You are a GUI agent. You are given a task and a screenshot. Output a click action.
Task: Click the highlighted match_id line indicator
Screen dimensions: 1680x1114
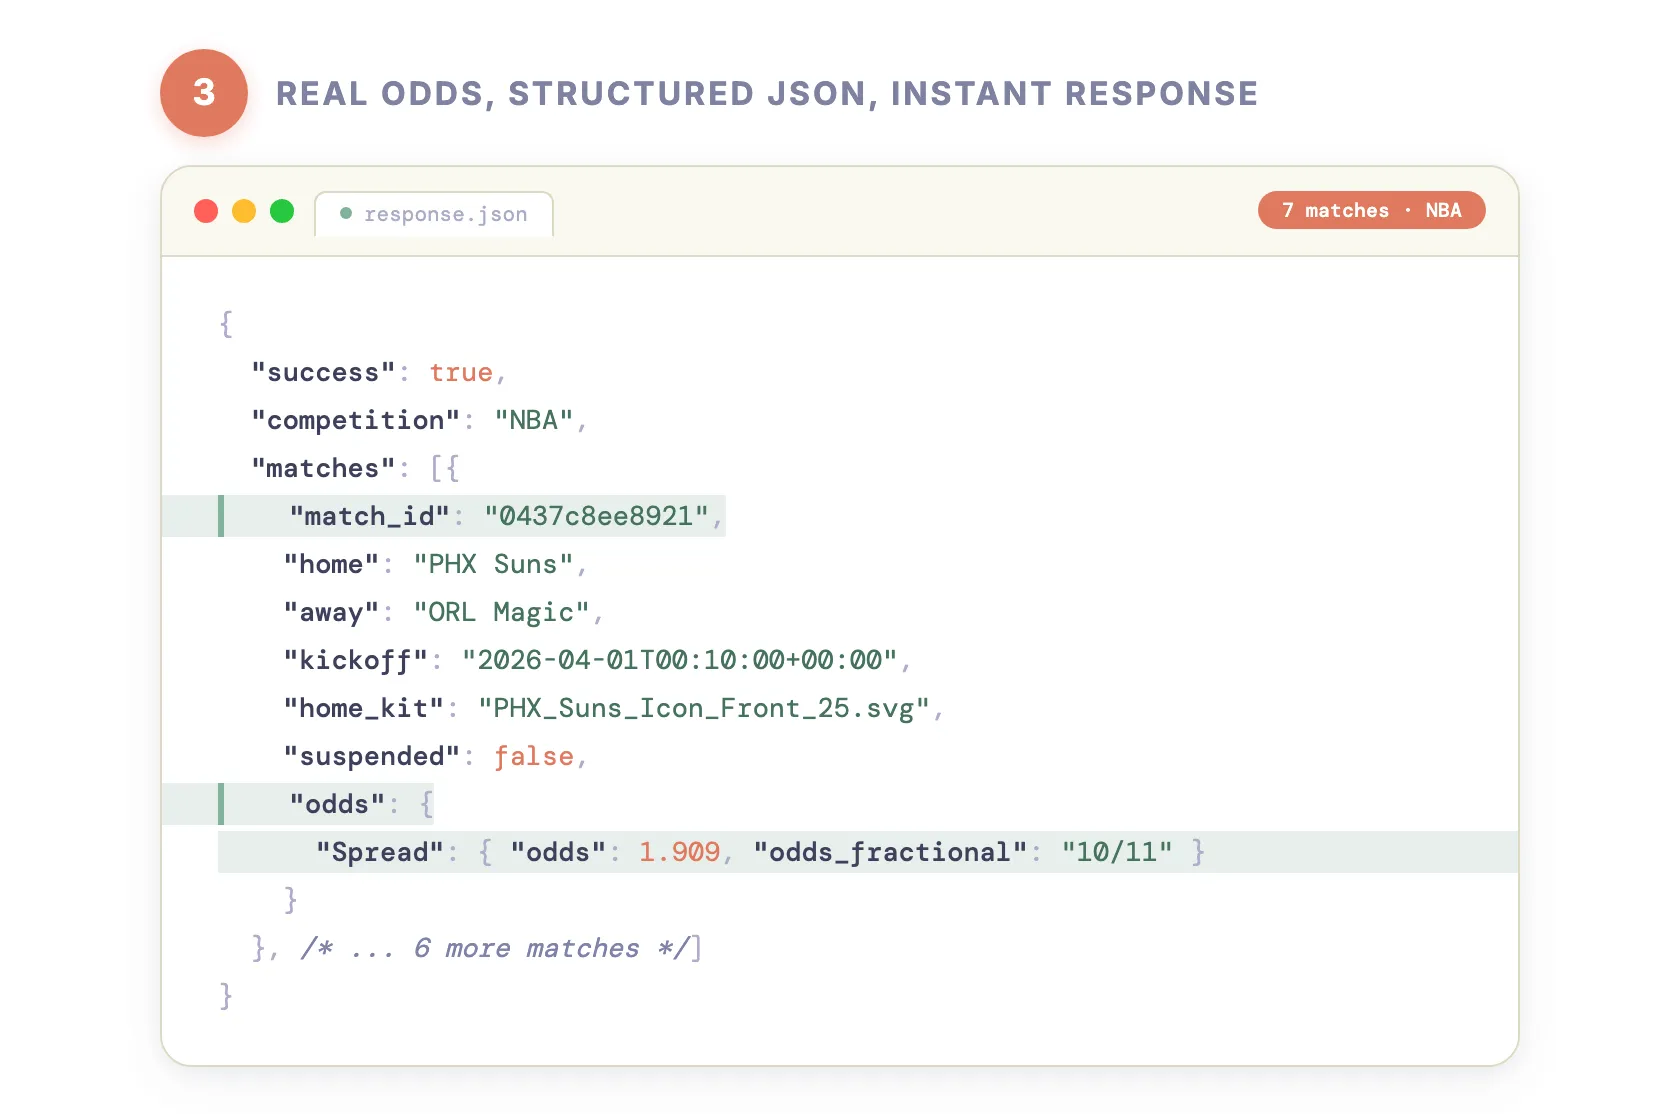point(222,516)
